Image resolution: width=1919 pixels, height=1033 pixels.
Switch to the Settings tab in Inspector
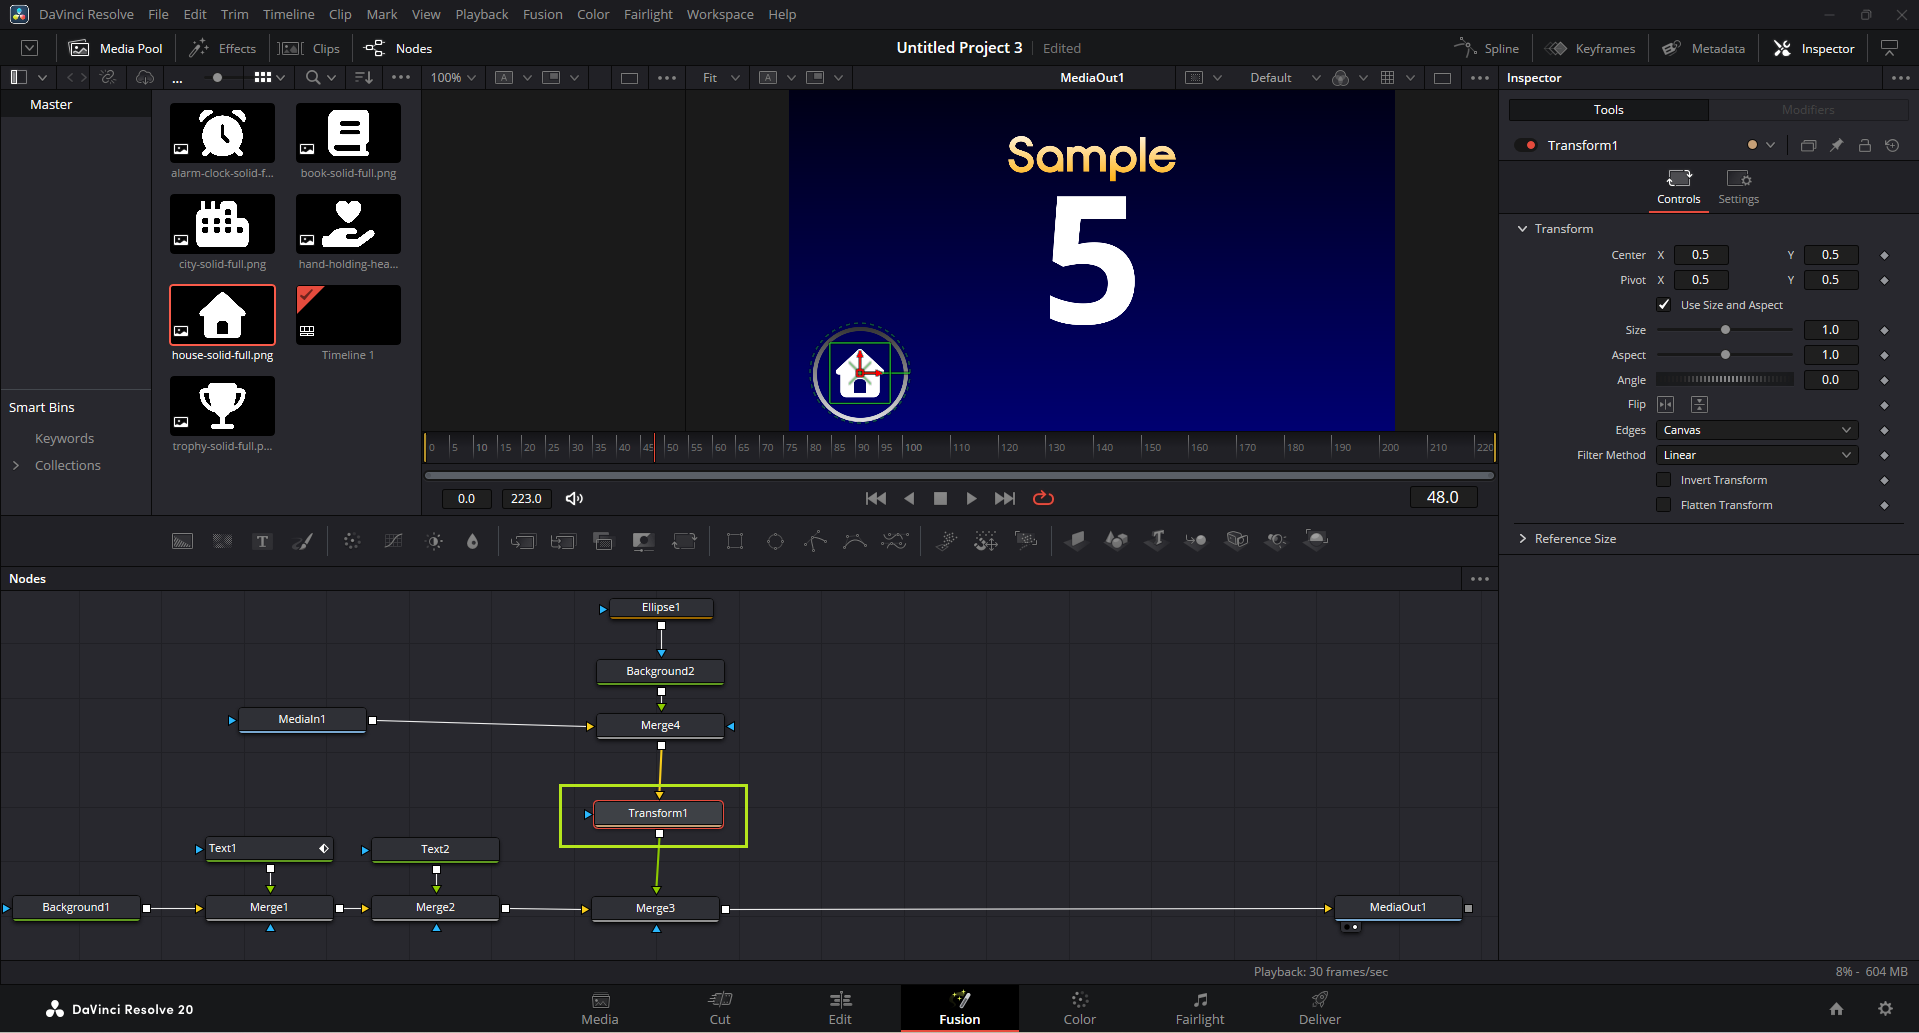click(x=1738, y=186)
